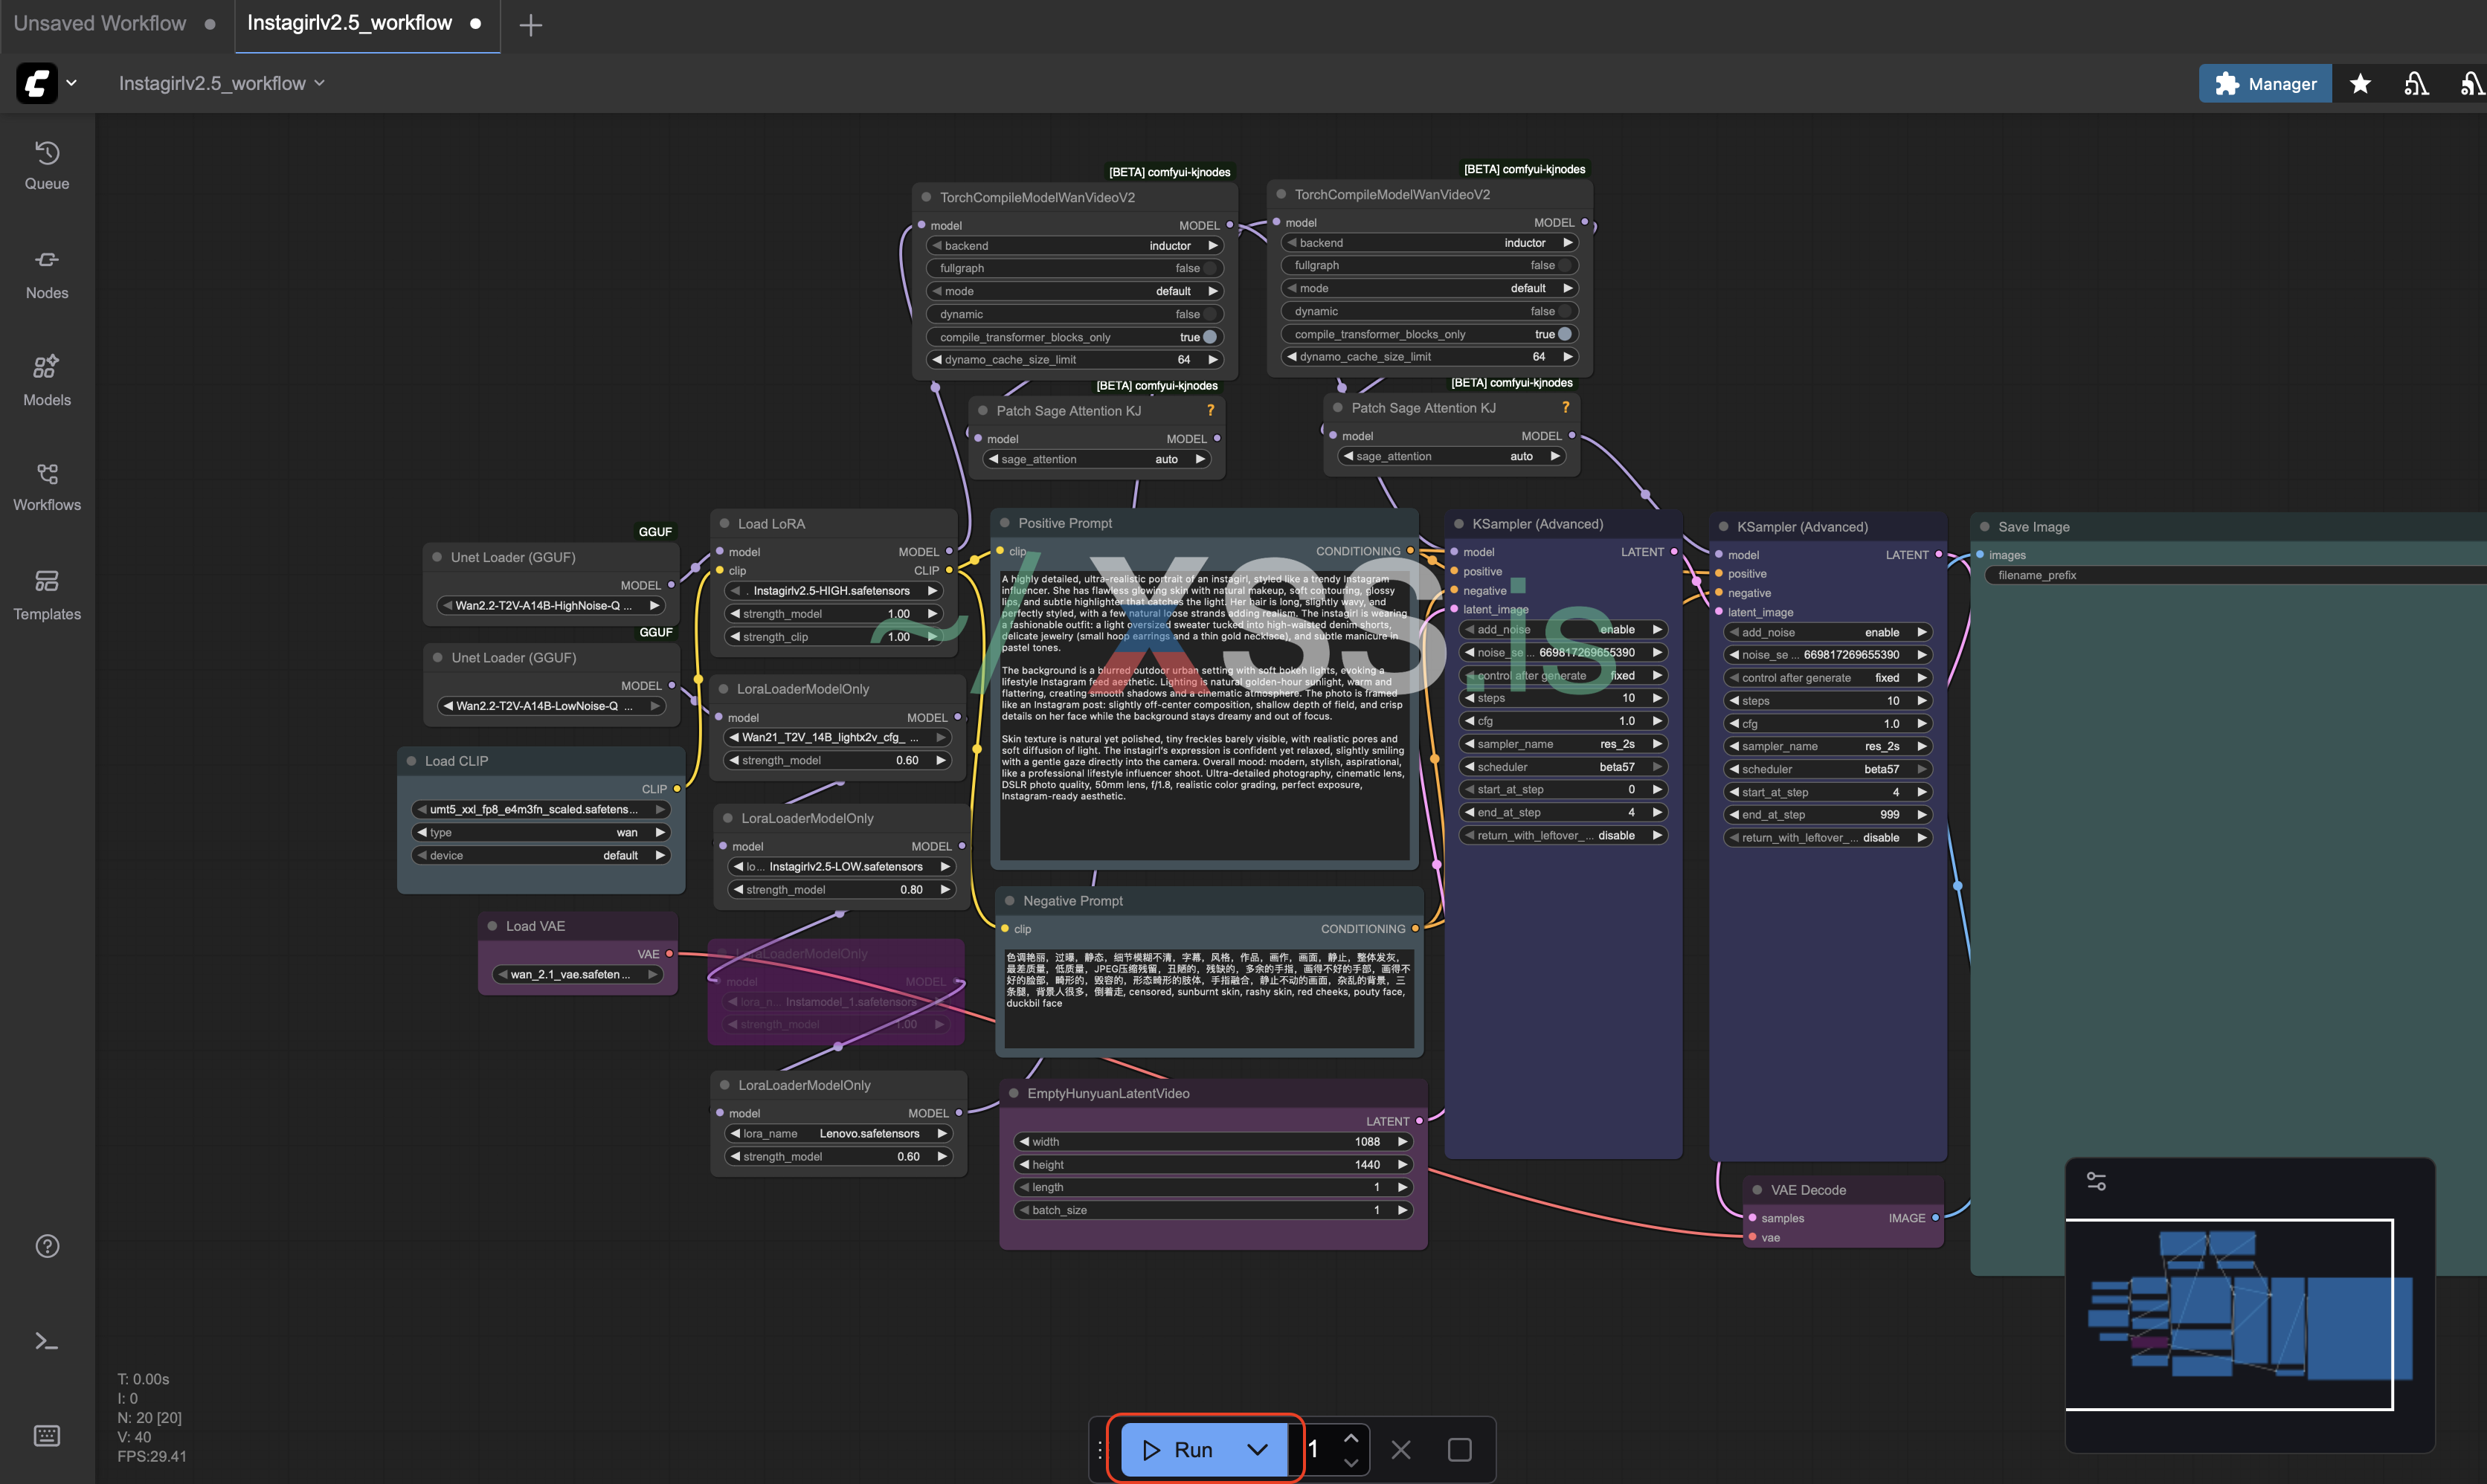This screenshot has width=2487, height=1484.
Task: Toggle dynamic on left TorchCompile node
Action: (1210, 314)
